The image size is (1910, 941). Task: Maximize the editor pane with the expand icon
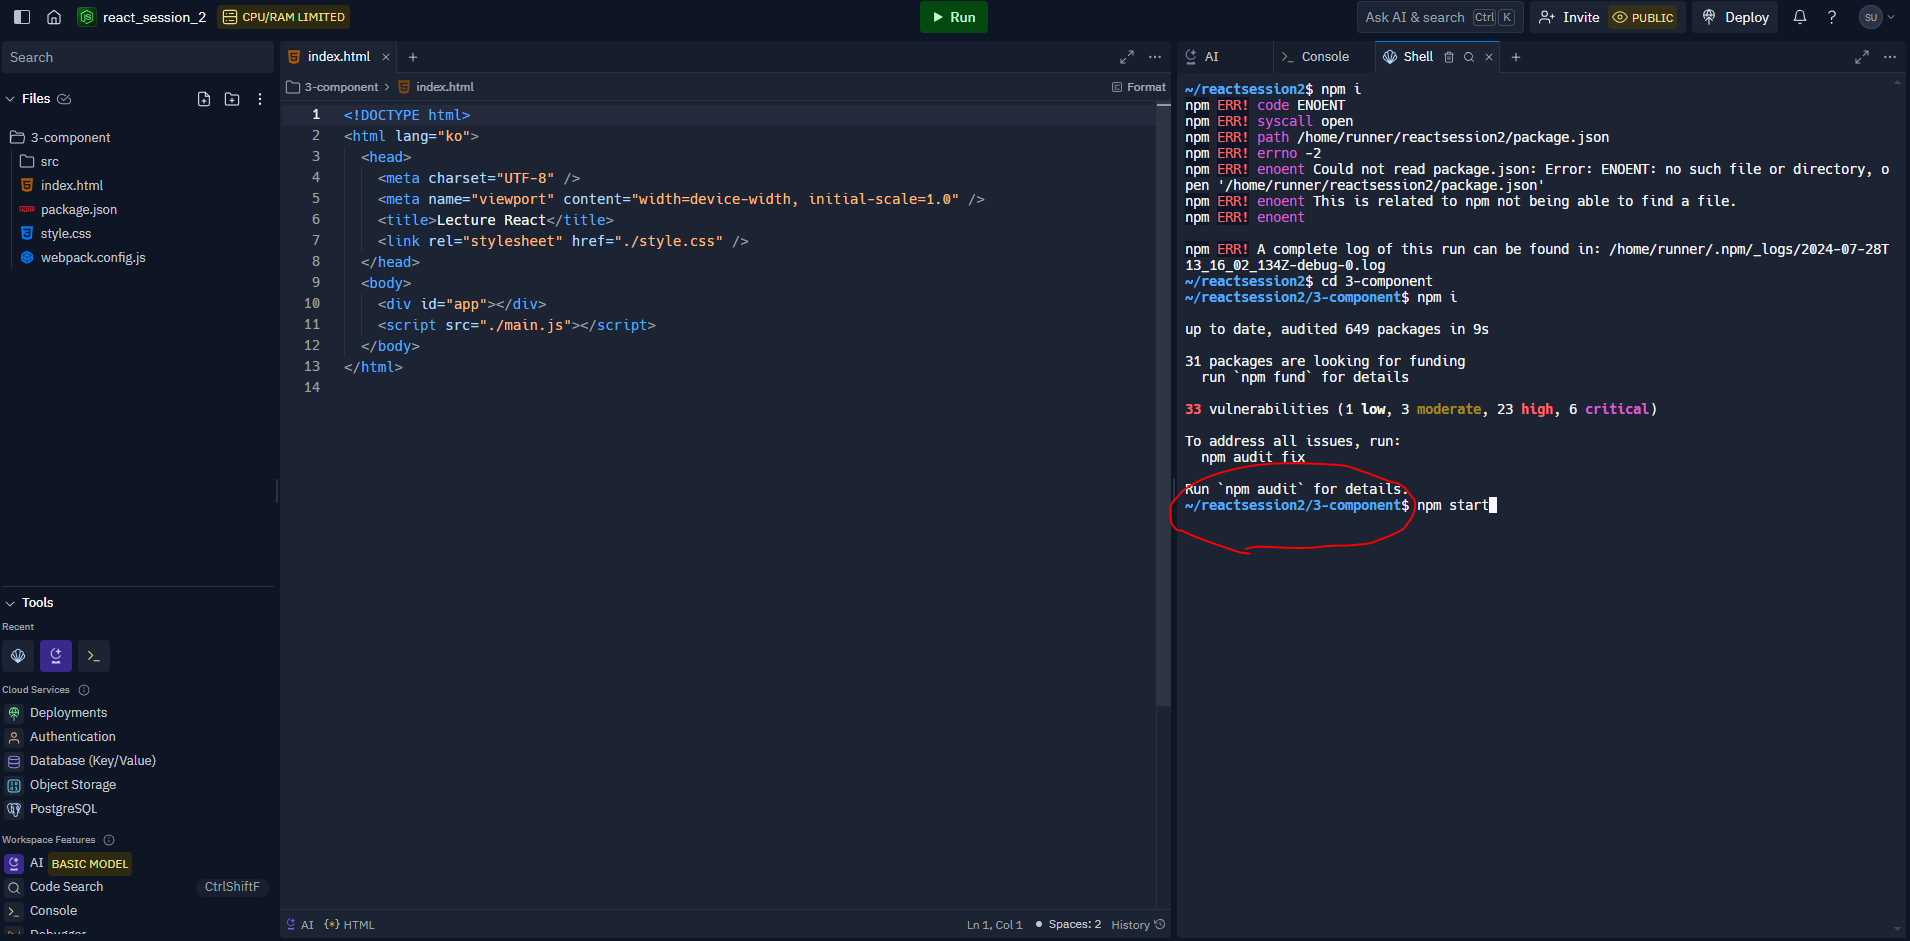coord(1127,57)
